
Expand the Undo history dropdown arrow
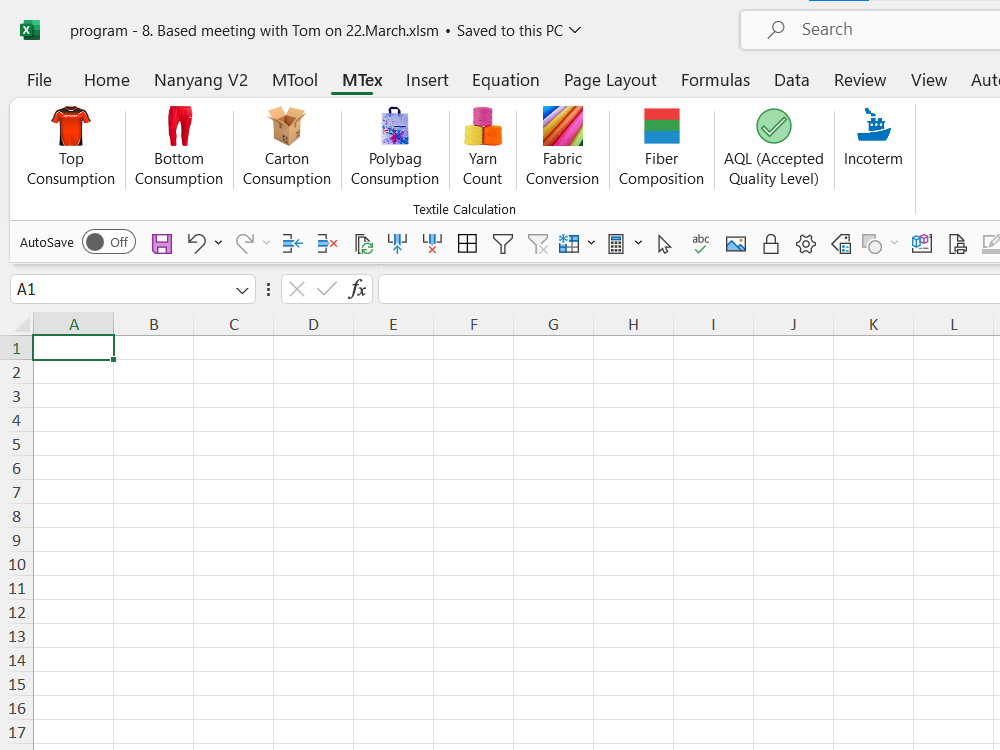click(218, 243)
